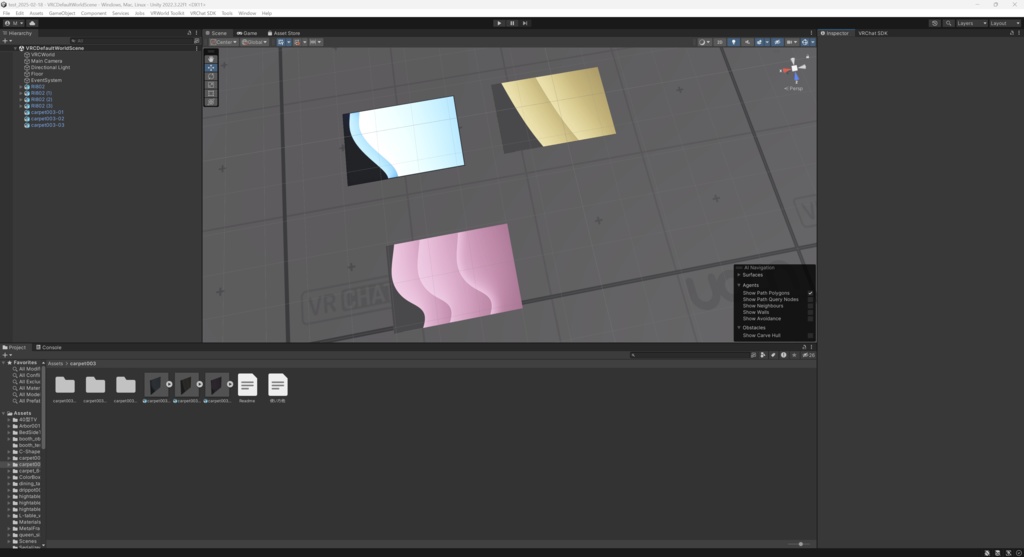
Task: Open the File menu
Action: [x=7, y=13]
